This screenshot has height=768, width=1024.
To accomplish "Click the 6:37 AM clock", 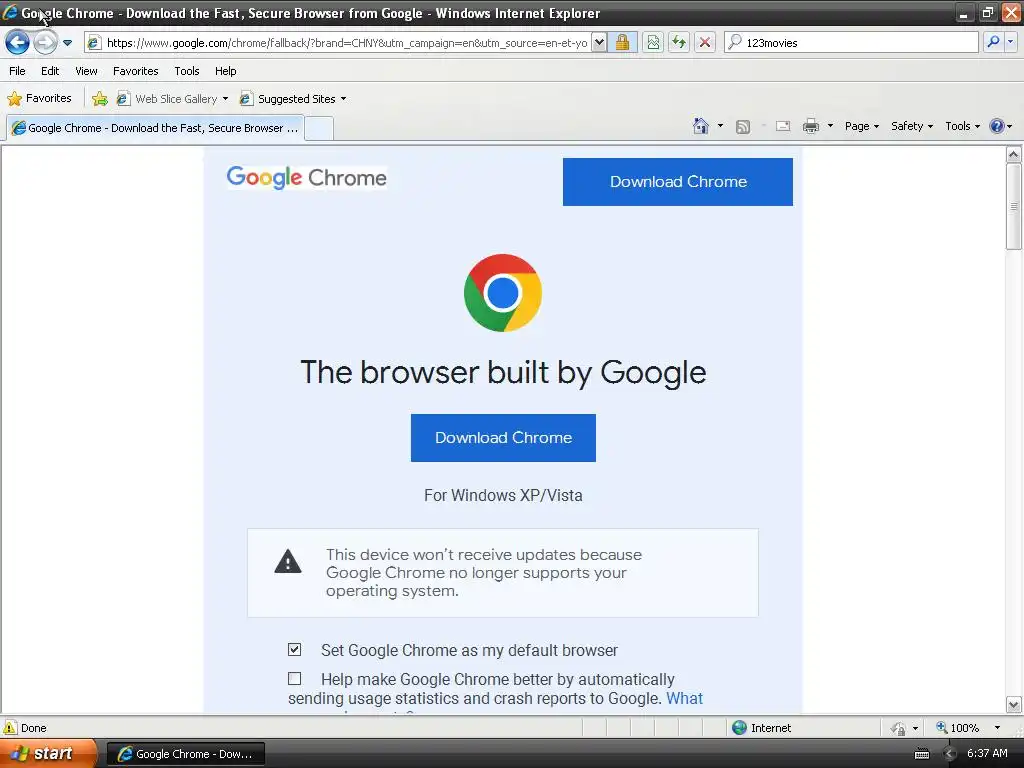I will click(987, 753).
